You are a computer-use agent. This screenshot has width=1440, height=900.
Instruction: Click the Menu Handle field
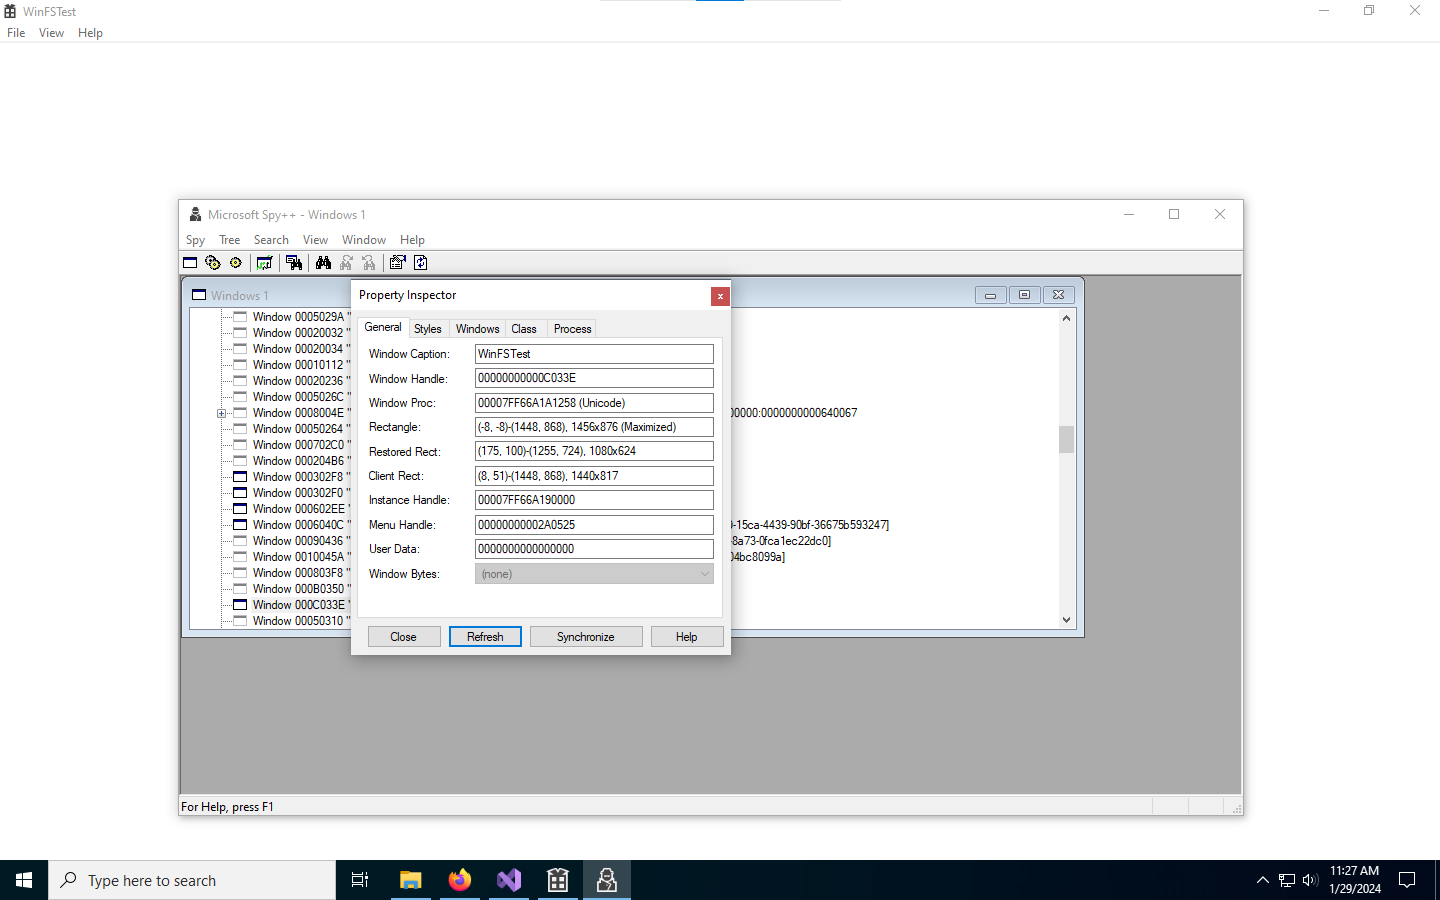[x=594, y=525]
